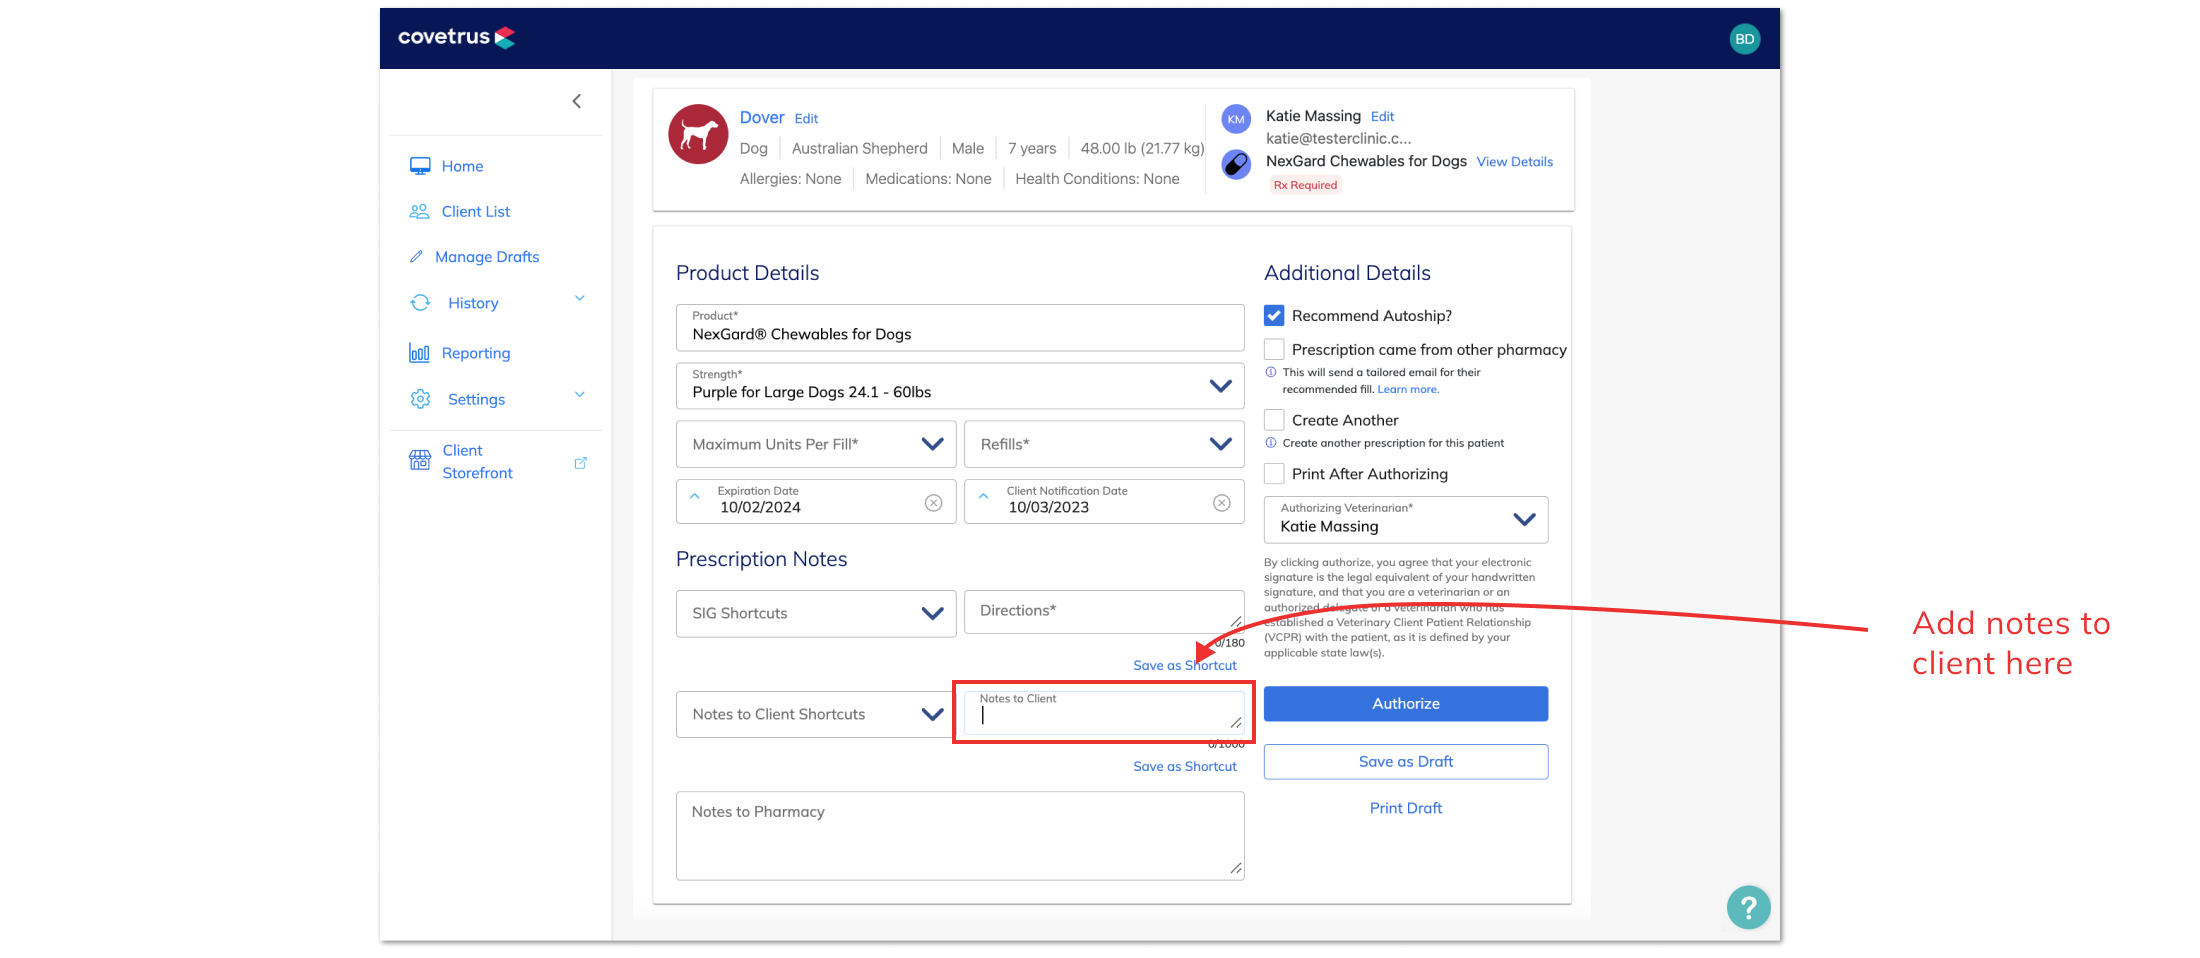Open help via the question mark icon

pos(1748,907)
